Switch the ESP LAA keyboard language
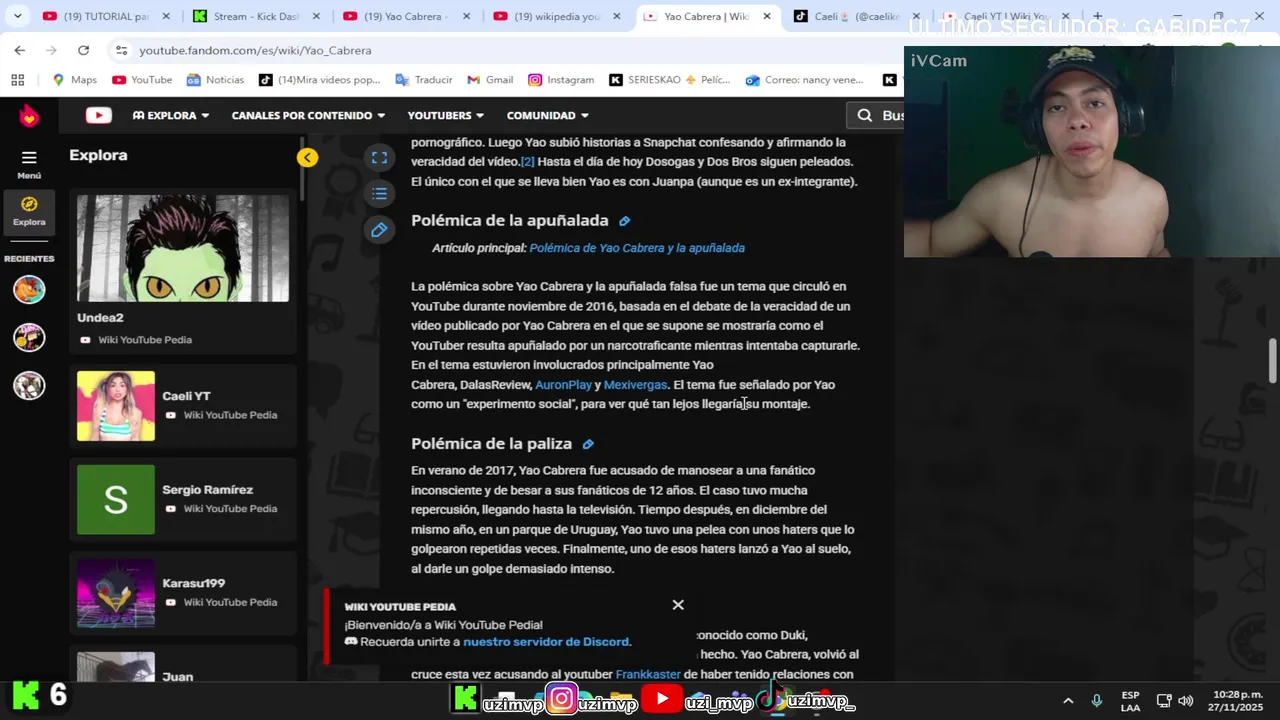The width and height of the screenshot is (1280, 720). click(1130, 701)
